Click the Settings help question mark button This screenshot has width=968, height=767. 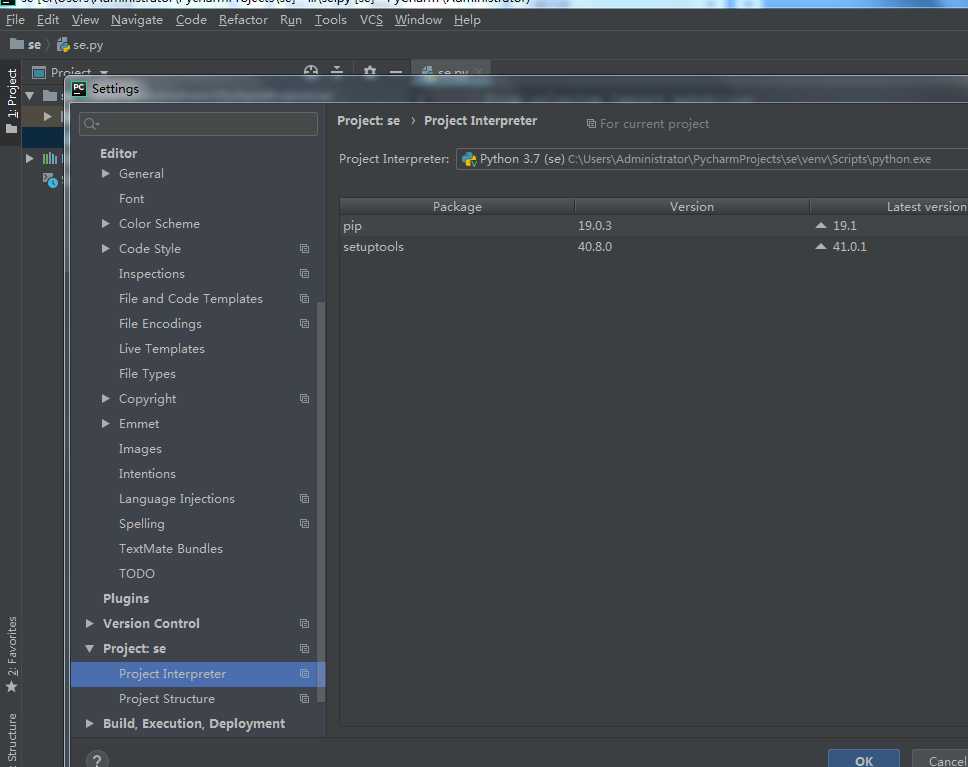97,760
